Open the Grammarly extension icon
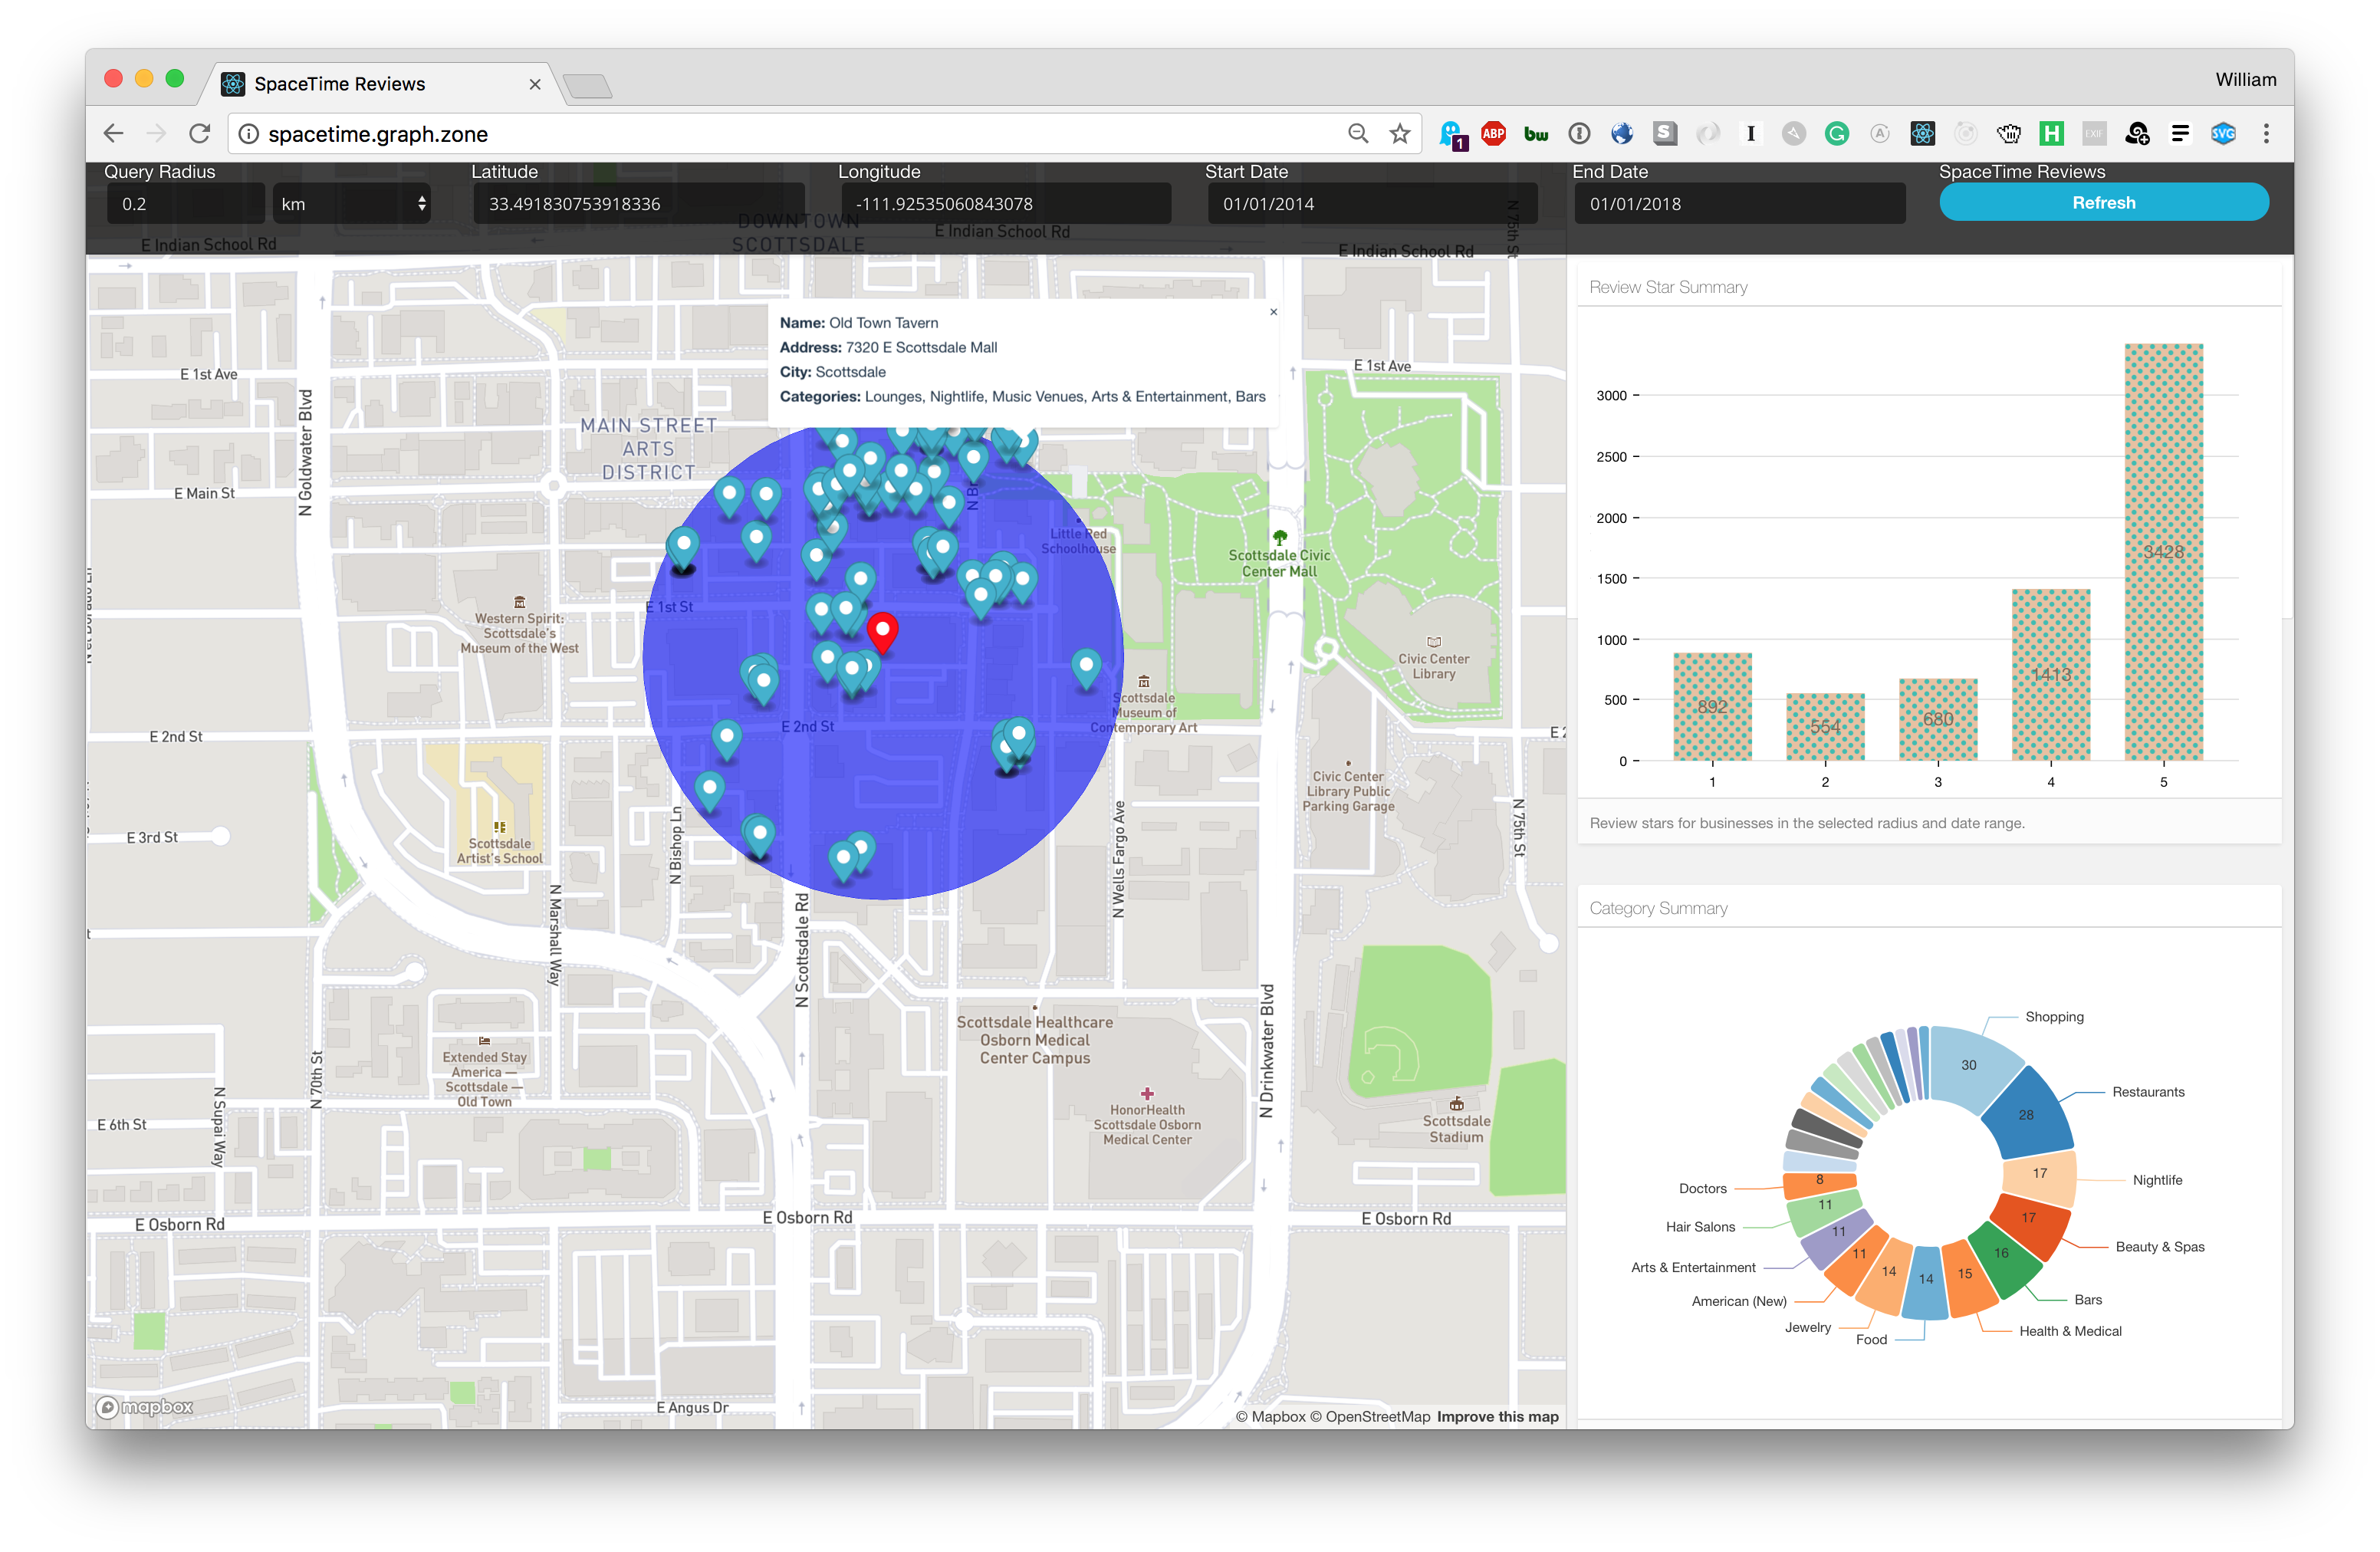 [x=1836, y=134]
